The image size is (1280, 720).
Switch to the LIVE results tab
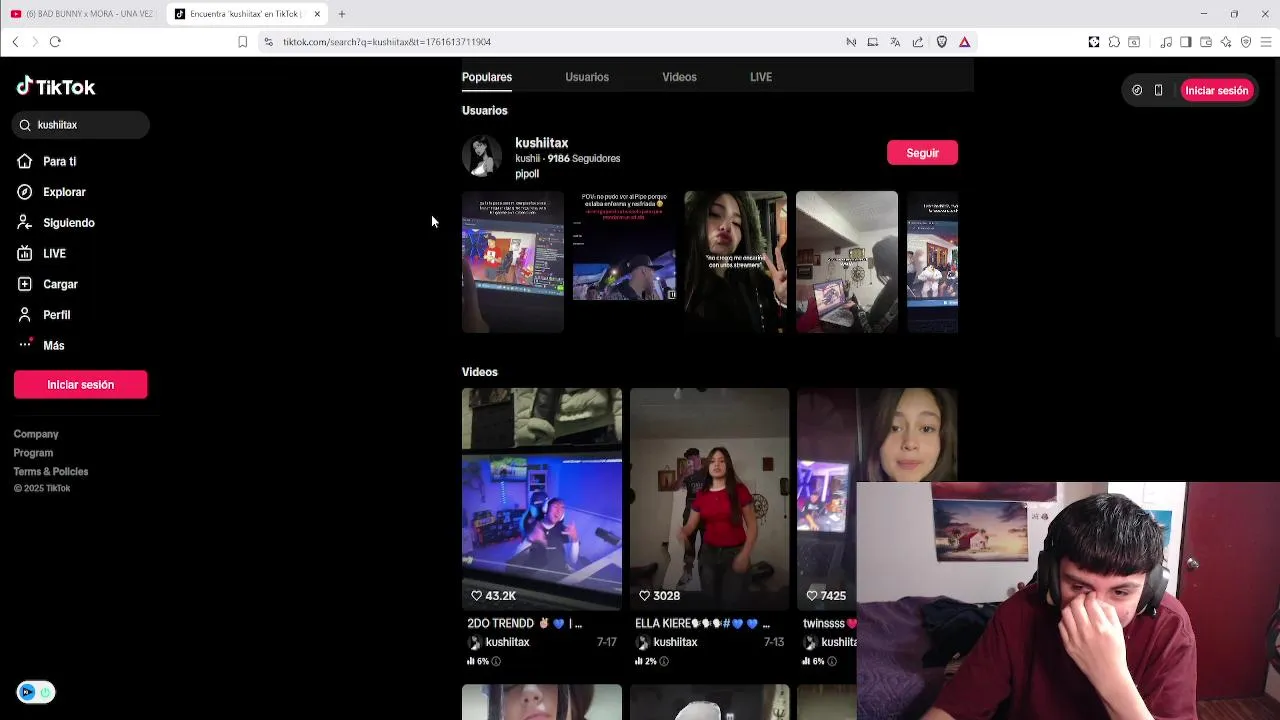pyautogui.click(x=761, y=77)
